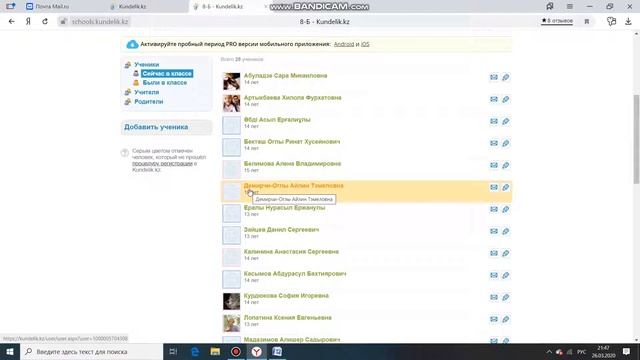Click pencil icon for Әбді Асыл
Screen dimensions: 640x360
tap(505, 121)
